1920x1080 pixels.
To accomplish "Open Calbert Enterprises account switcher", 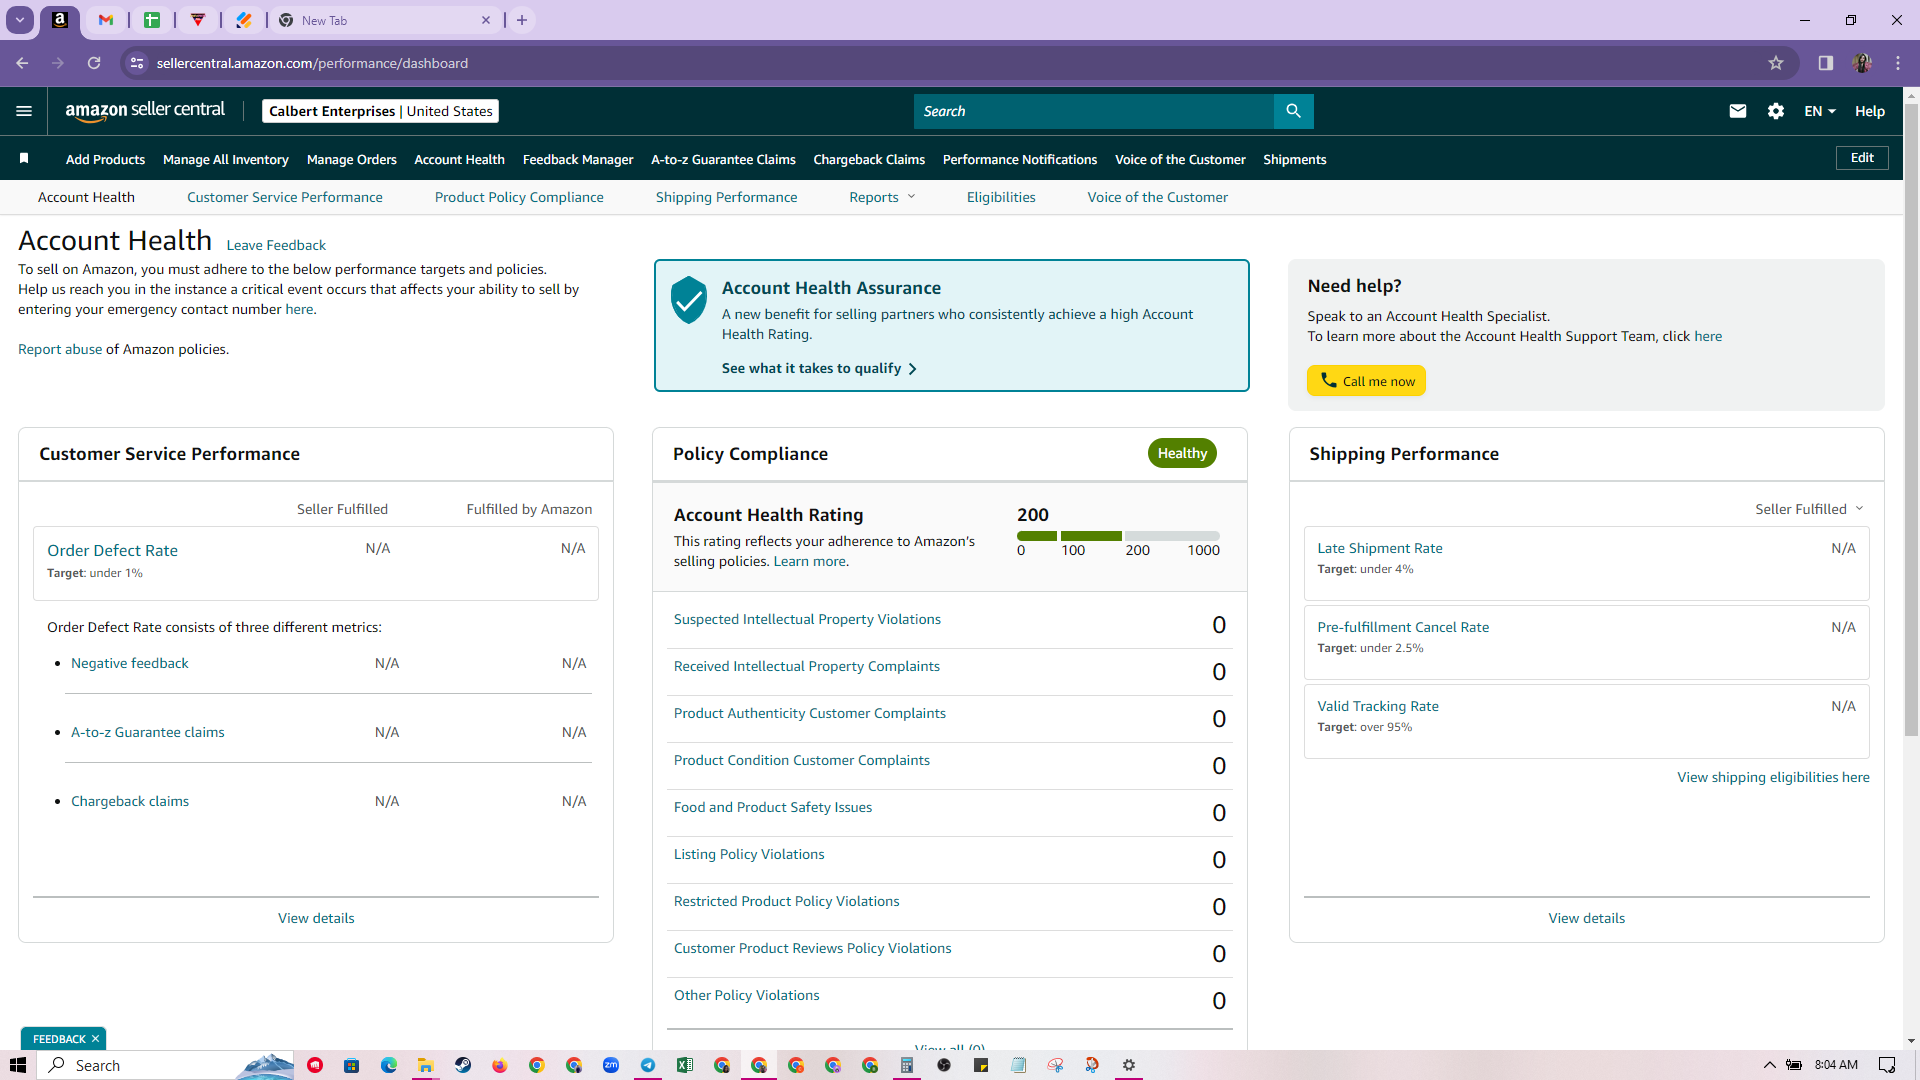I will pyautogui.click(x=380, y=111).
